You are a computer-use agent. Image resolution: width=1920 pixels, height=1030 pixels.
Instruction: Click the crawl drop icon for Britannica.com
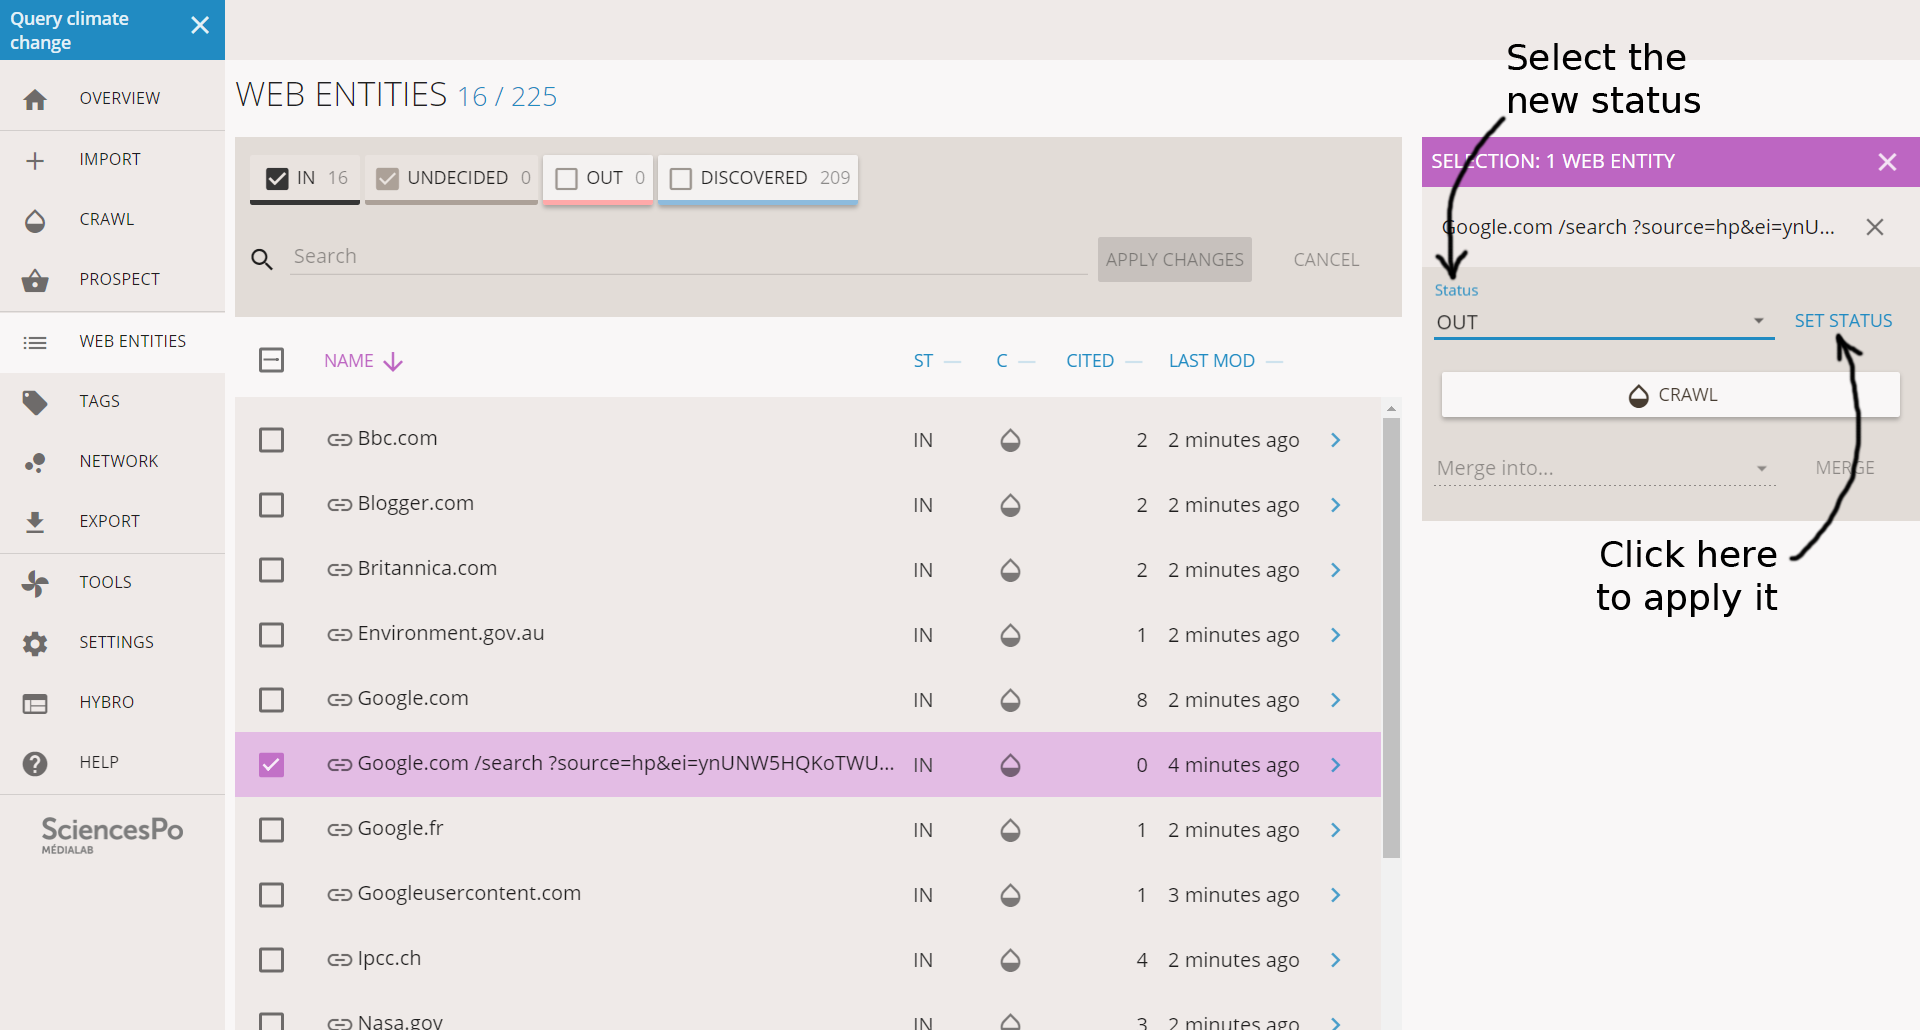pyautogui.click(x=1010, y=570)
